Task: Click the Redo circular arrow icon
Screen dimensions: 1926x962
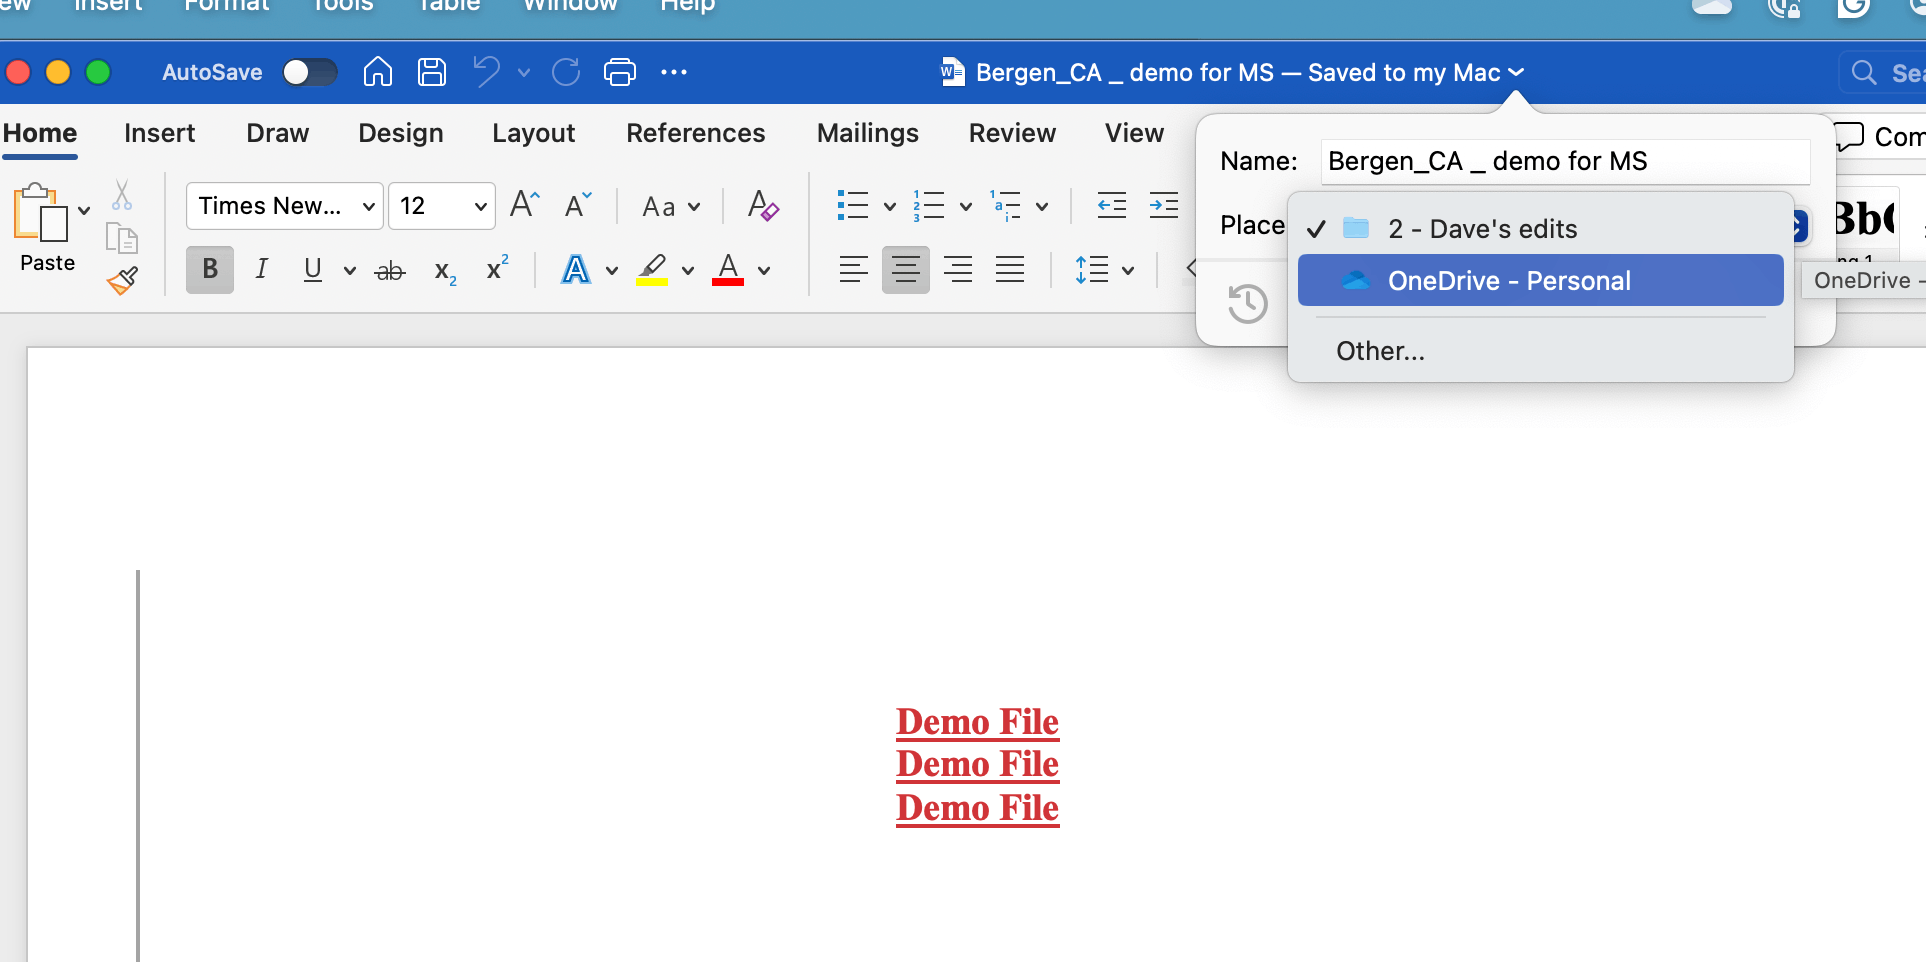Action: (566, 72)
